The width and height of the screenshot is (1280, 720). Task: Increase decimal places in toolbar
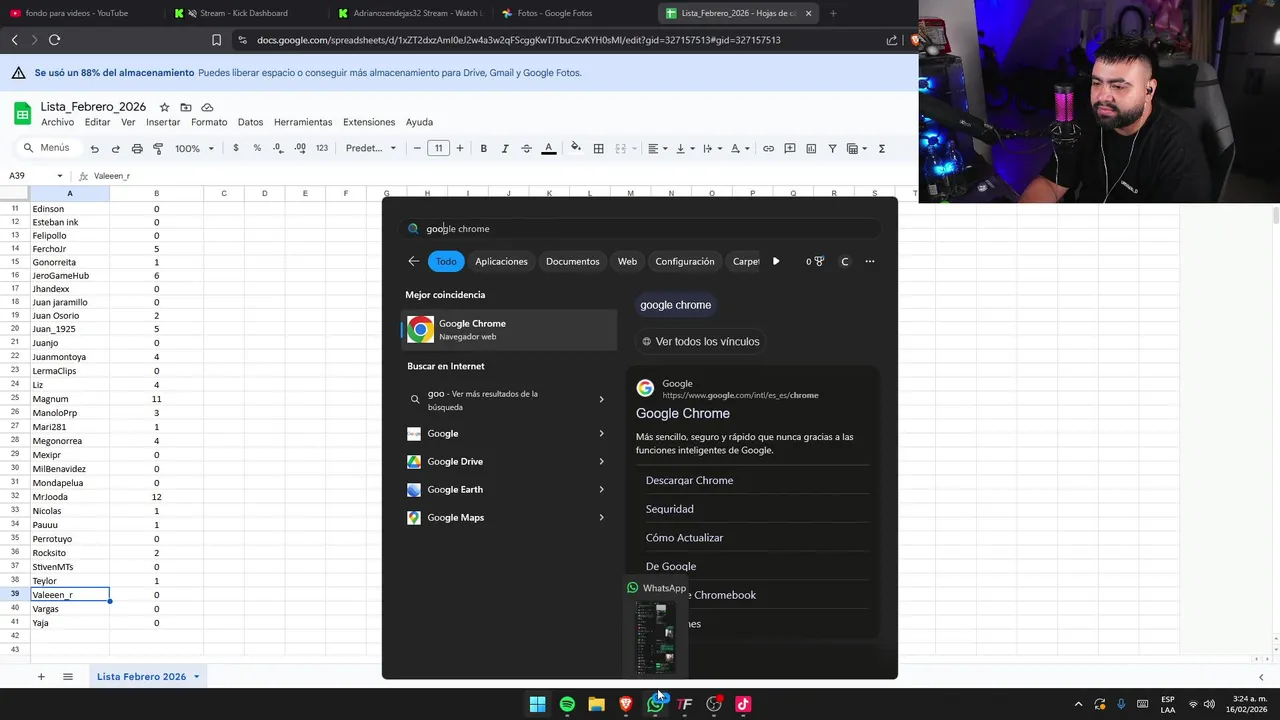(300, 148)
